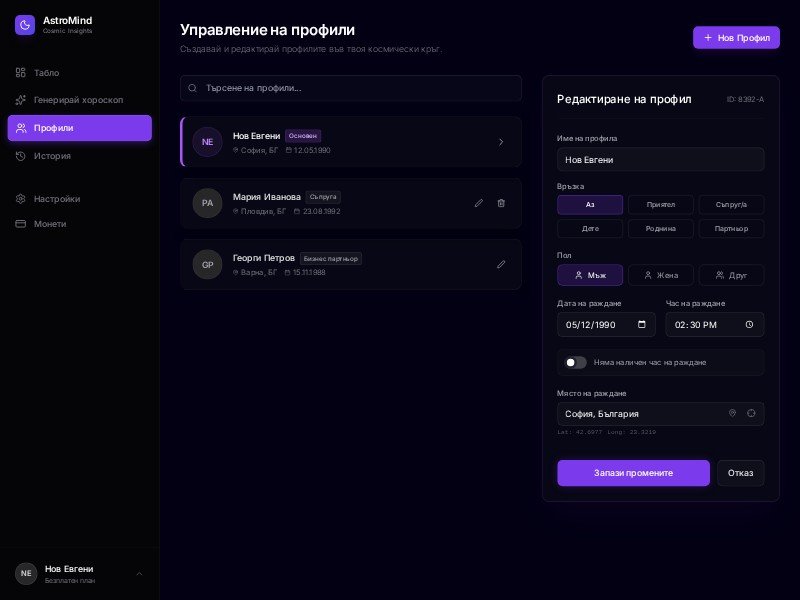Click the edit pencil for Георги Петров
Viewport: 800px width, 600px height.
(501, 264)
